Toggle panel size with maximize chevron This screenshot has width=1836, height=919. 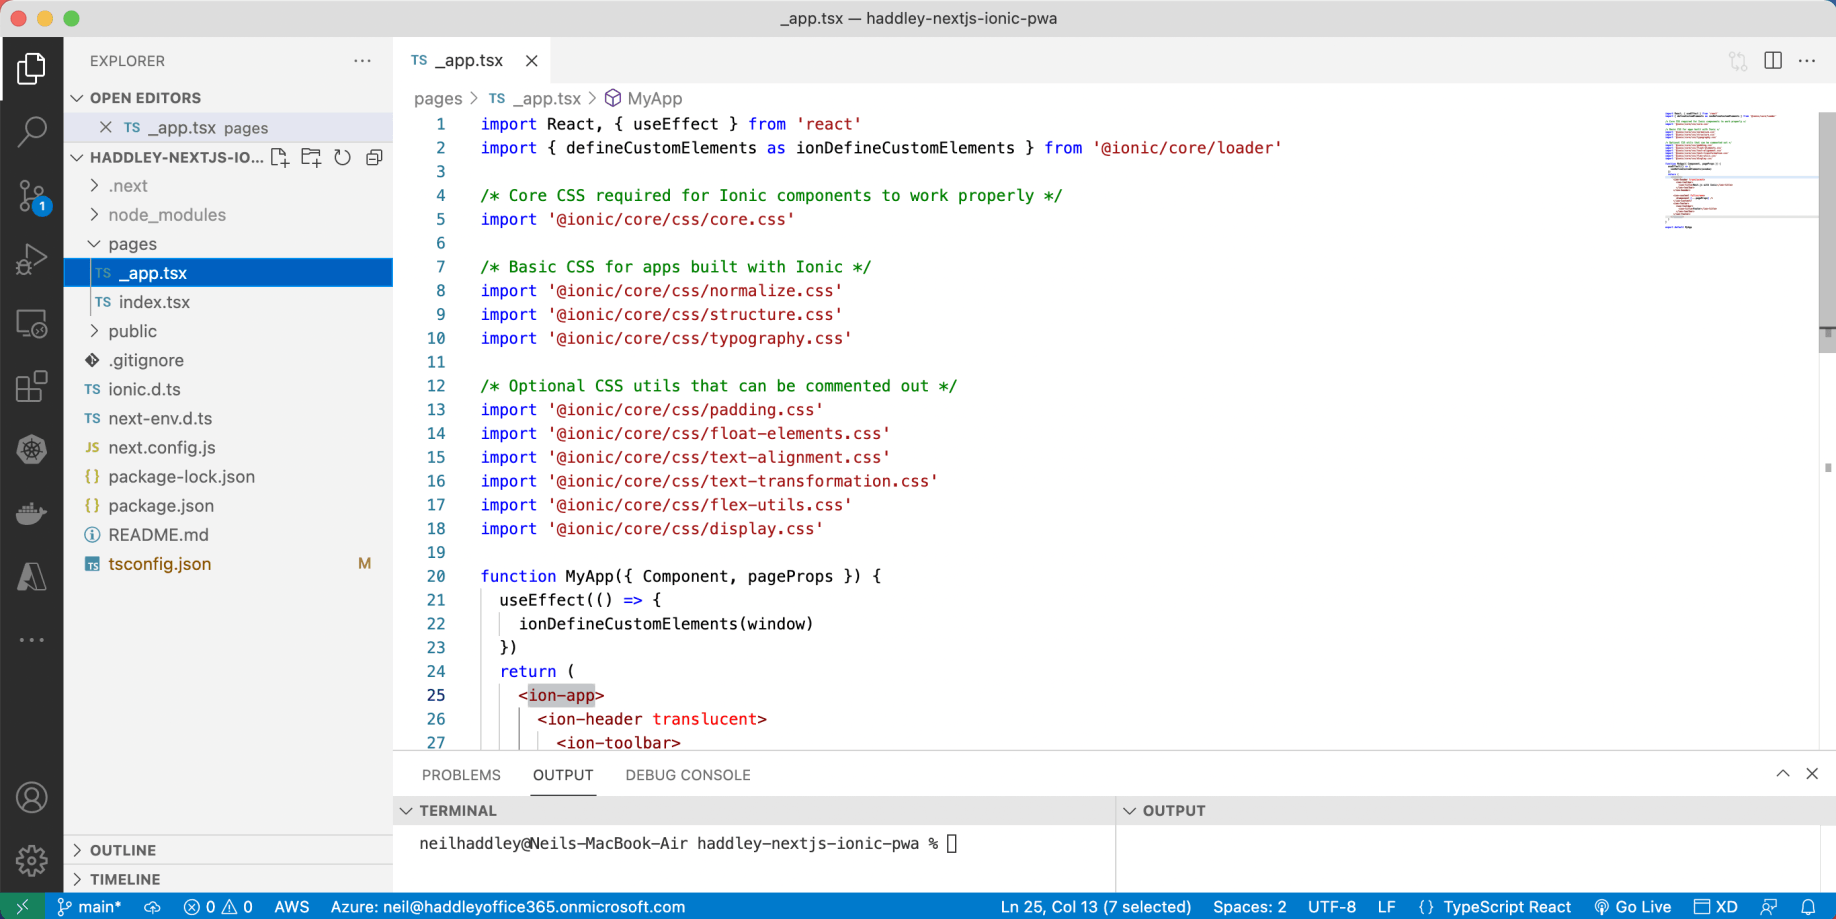coord(1782,774)
